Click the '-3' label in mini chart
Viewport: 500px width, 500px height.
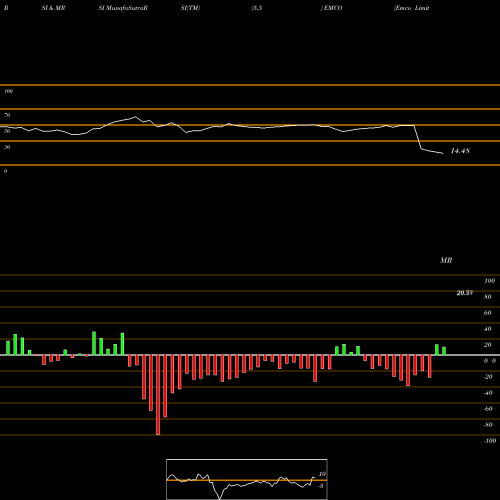pos(320,486)
